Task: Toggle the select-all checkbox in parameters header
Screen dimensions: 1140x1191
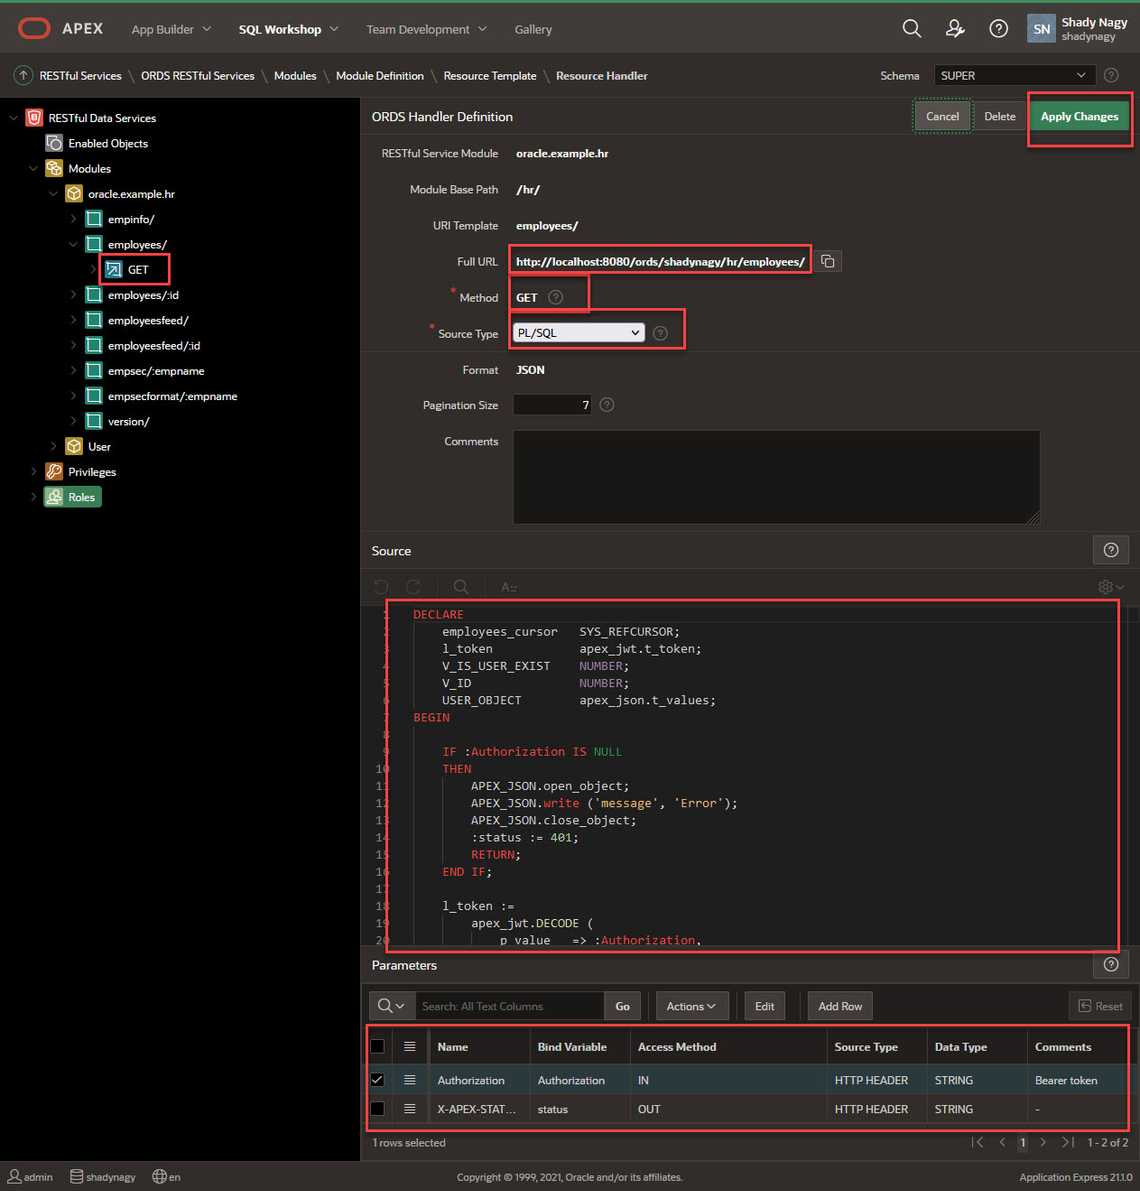Action: 377,1047
